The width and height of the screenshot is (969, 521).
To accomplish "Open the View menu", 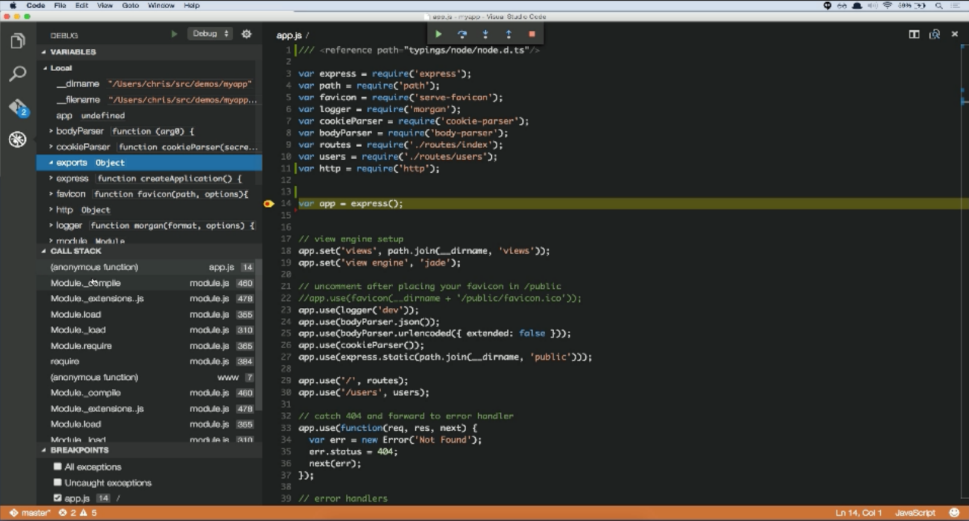I will coord(102,5).
